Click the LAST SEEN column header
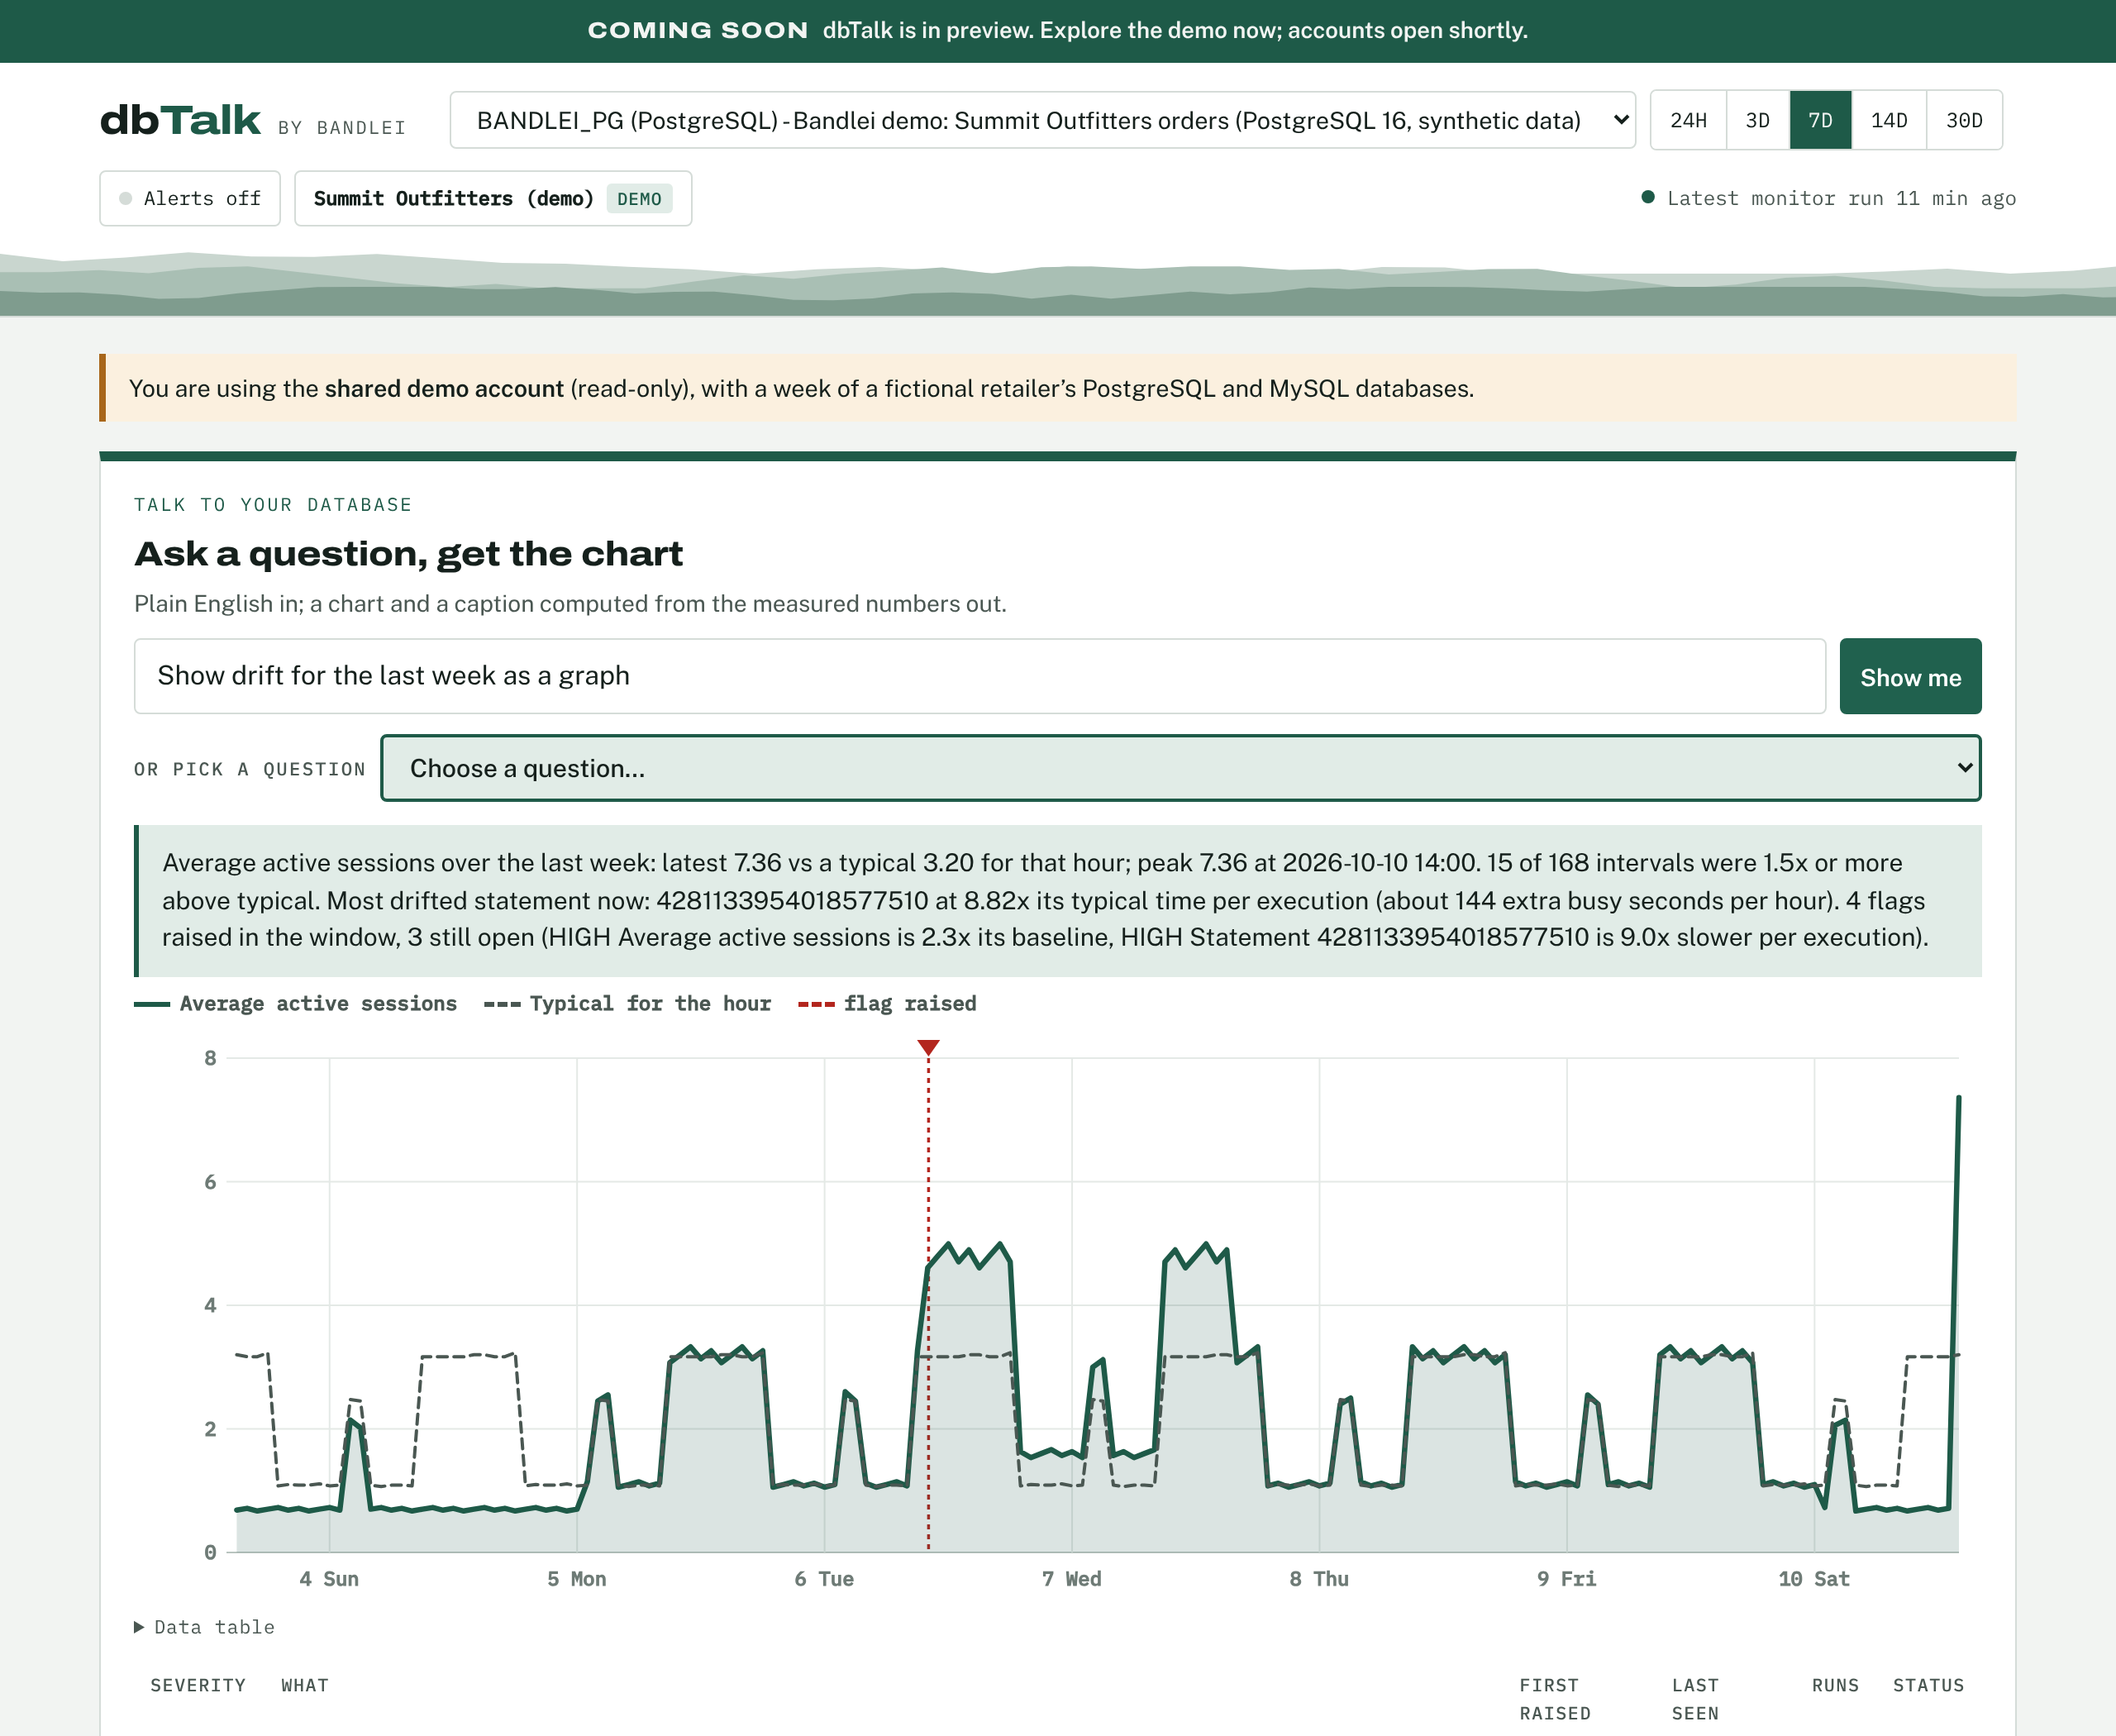 tap(1695, 1699)
